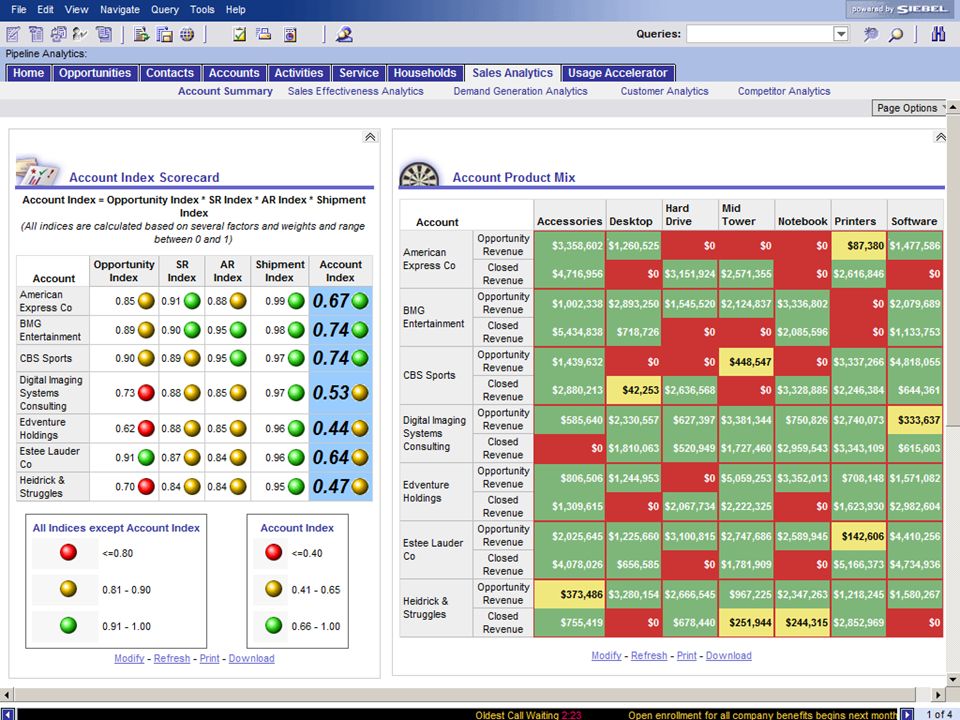960x720 pixels.
Task: Click the green Account Index light for American Express
Action: pyautogui.click(x=360, y=301)
